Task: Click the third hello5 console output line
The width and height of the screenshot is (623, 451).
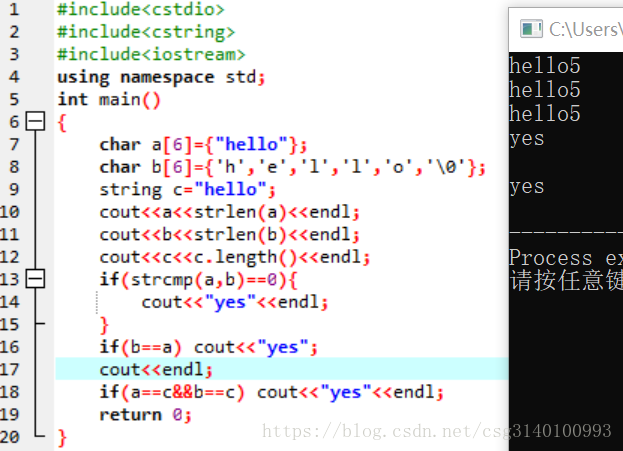Action: pos(545,114)
